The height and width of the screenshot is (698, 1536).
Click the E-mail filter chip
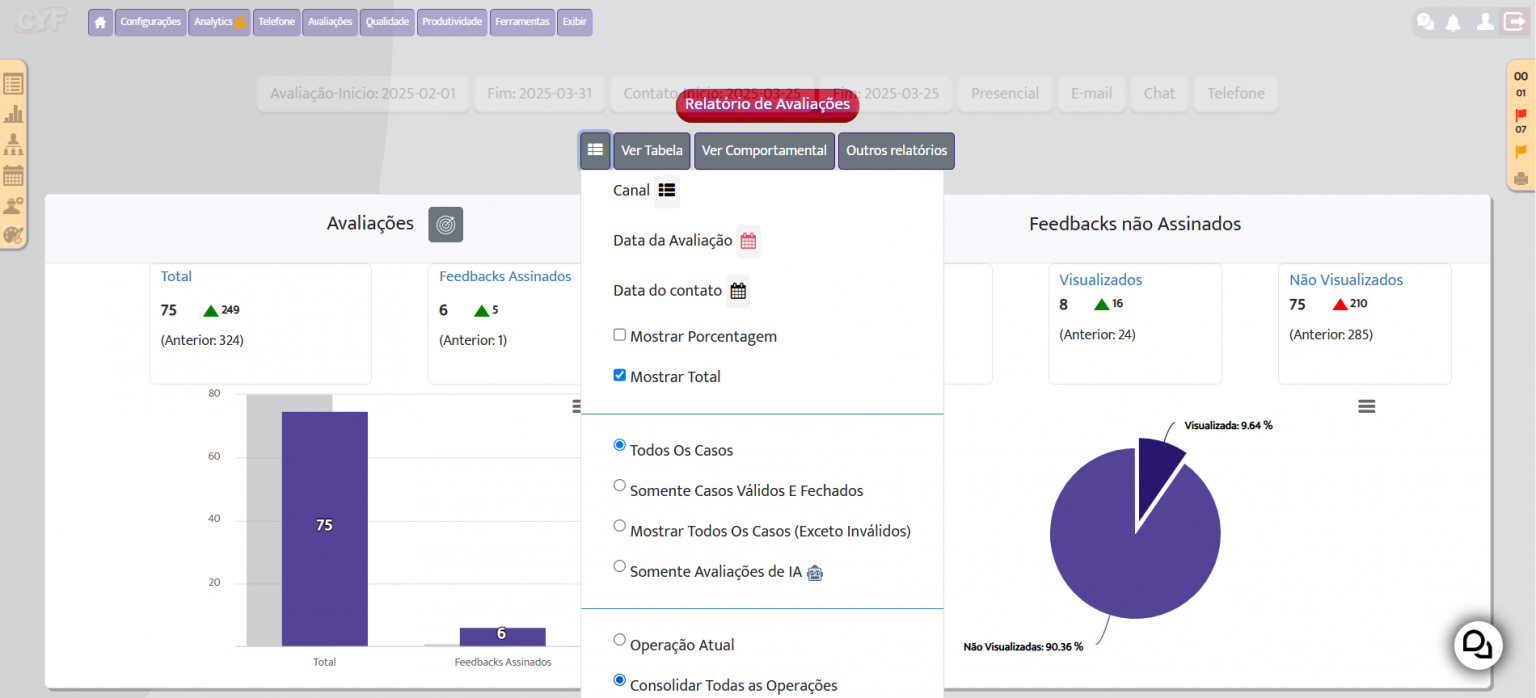pyautogui.click(x=1091, y=94)
